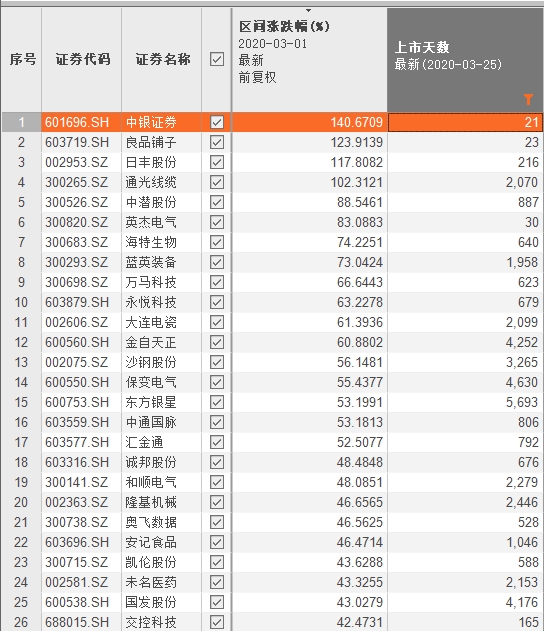Screen dimensions: 544x631
Task: Select the 上市天数 column header
Action: pos(465,60)
